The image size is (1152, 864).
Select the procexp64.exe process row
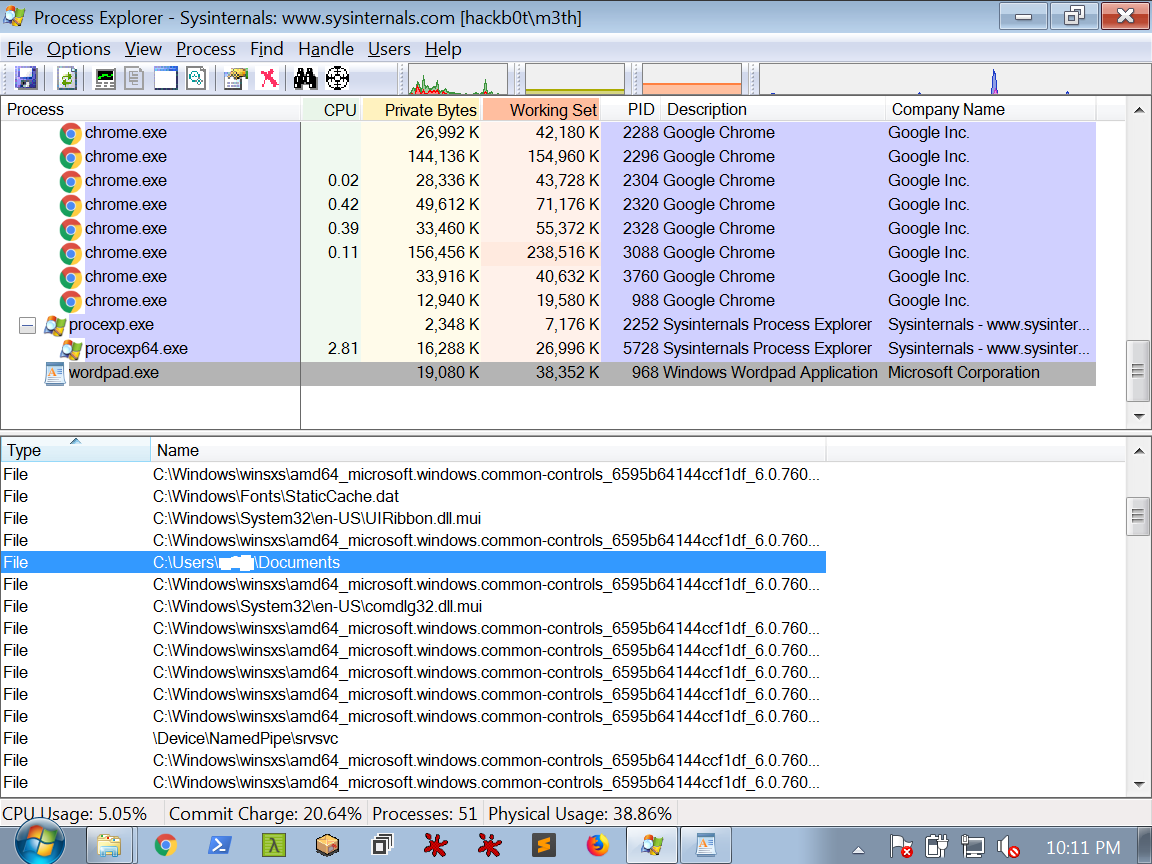pyautogui.click(x=548, y=348)
